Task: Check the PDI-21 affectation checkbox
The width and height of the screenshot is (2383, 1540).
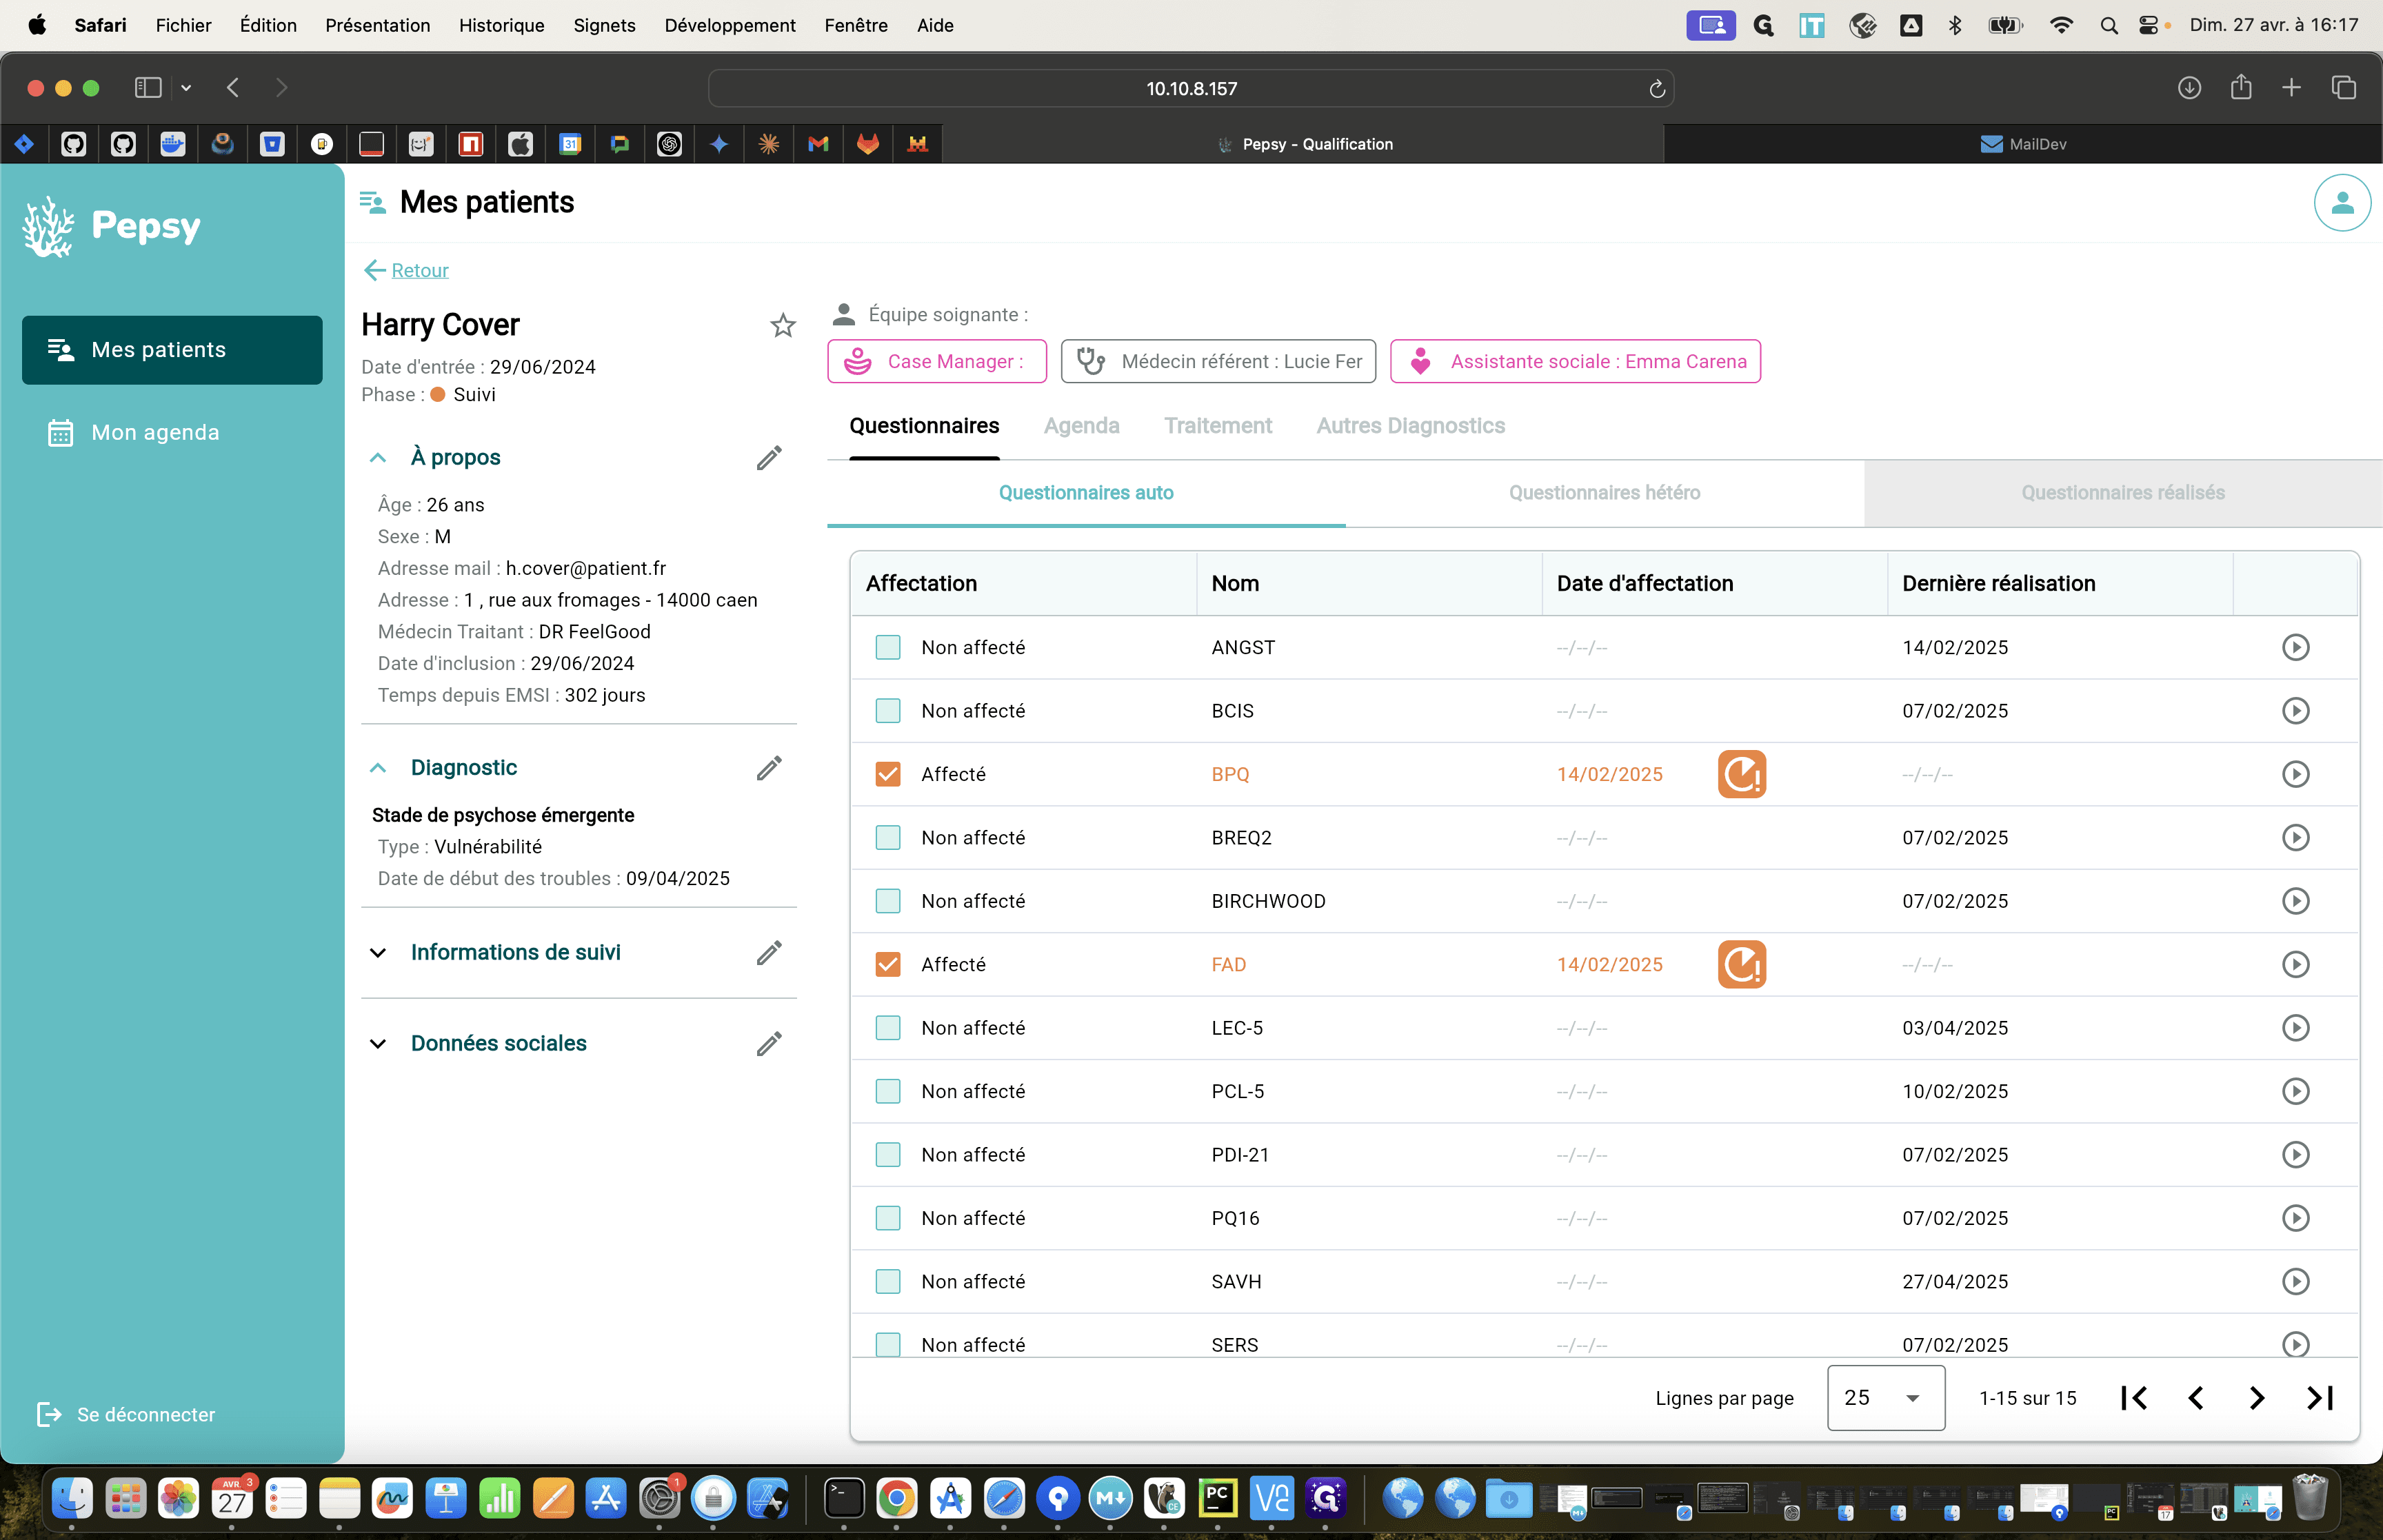Action: click(888, 1155)
